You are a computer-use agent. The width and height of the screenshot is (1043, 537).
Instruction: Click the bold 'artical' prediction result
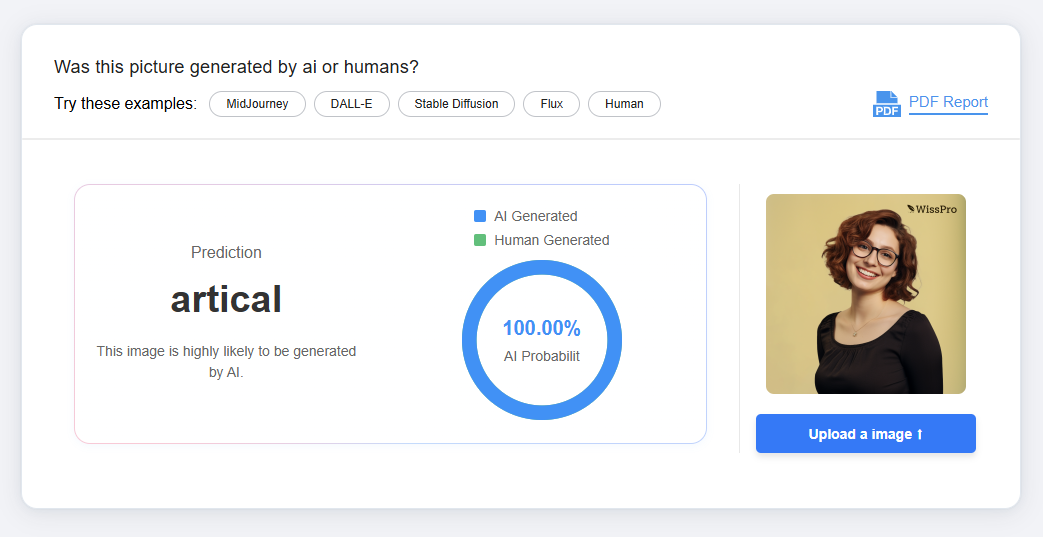pyautogui.click(x=226, y=299)
